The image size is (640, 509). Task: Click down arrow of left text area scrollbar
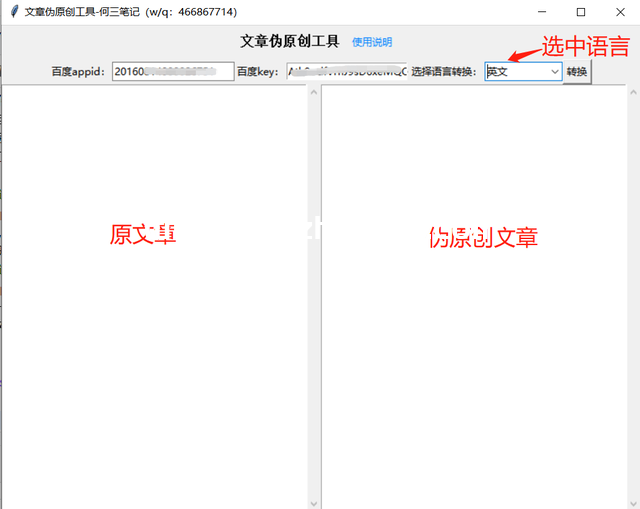coord(314,502)
